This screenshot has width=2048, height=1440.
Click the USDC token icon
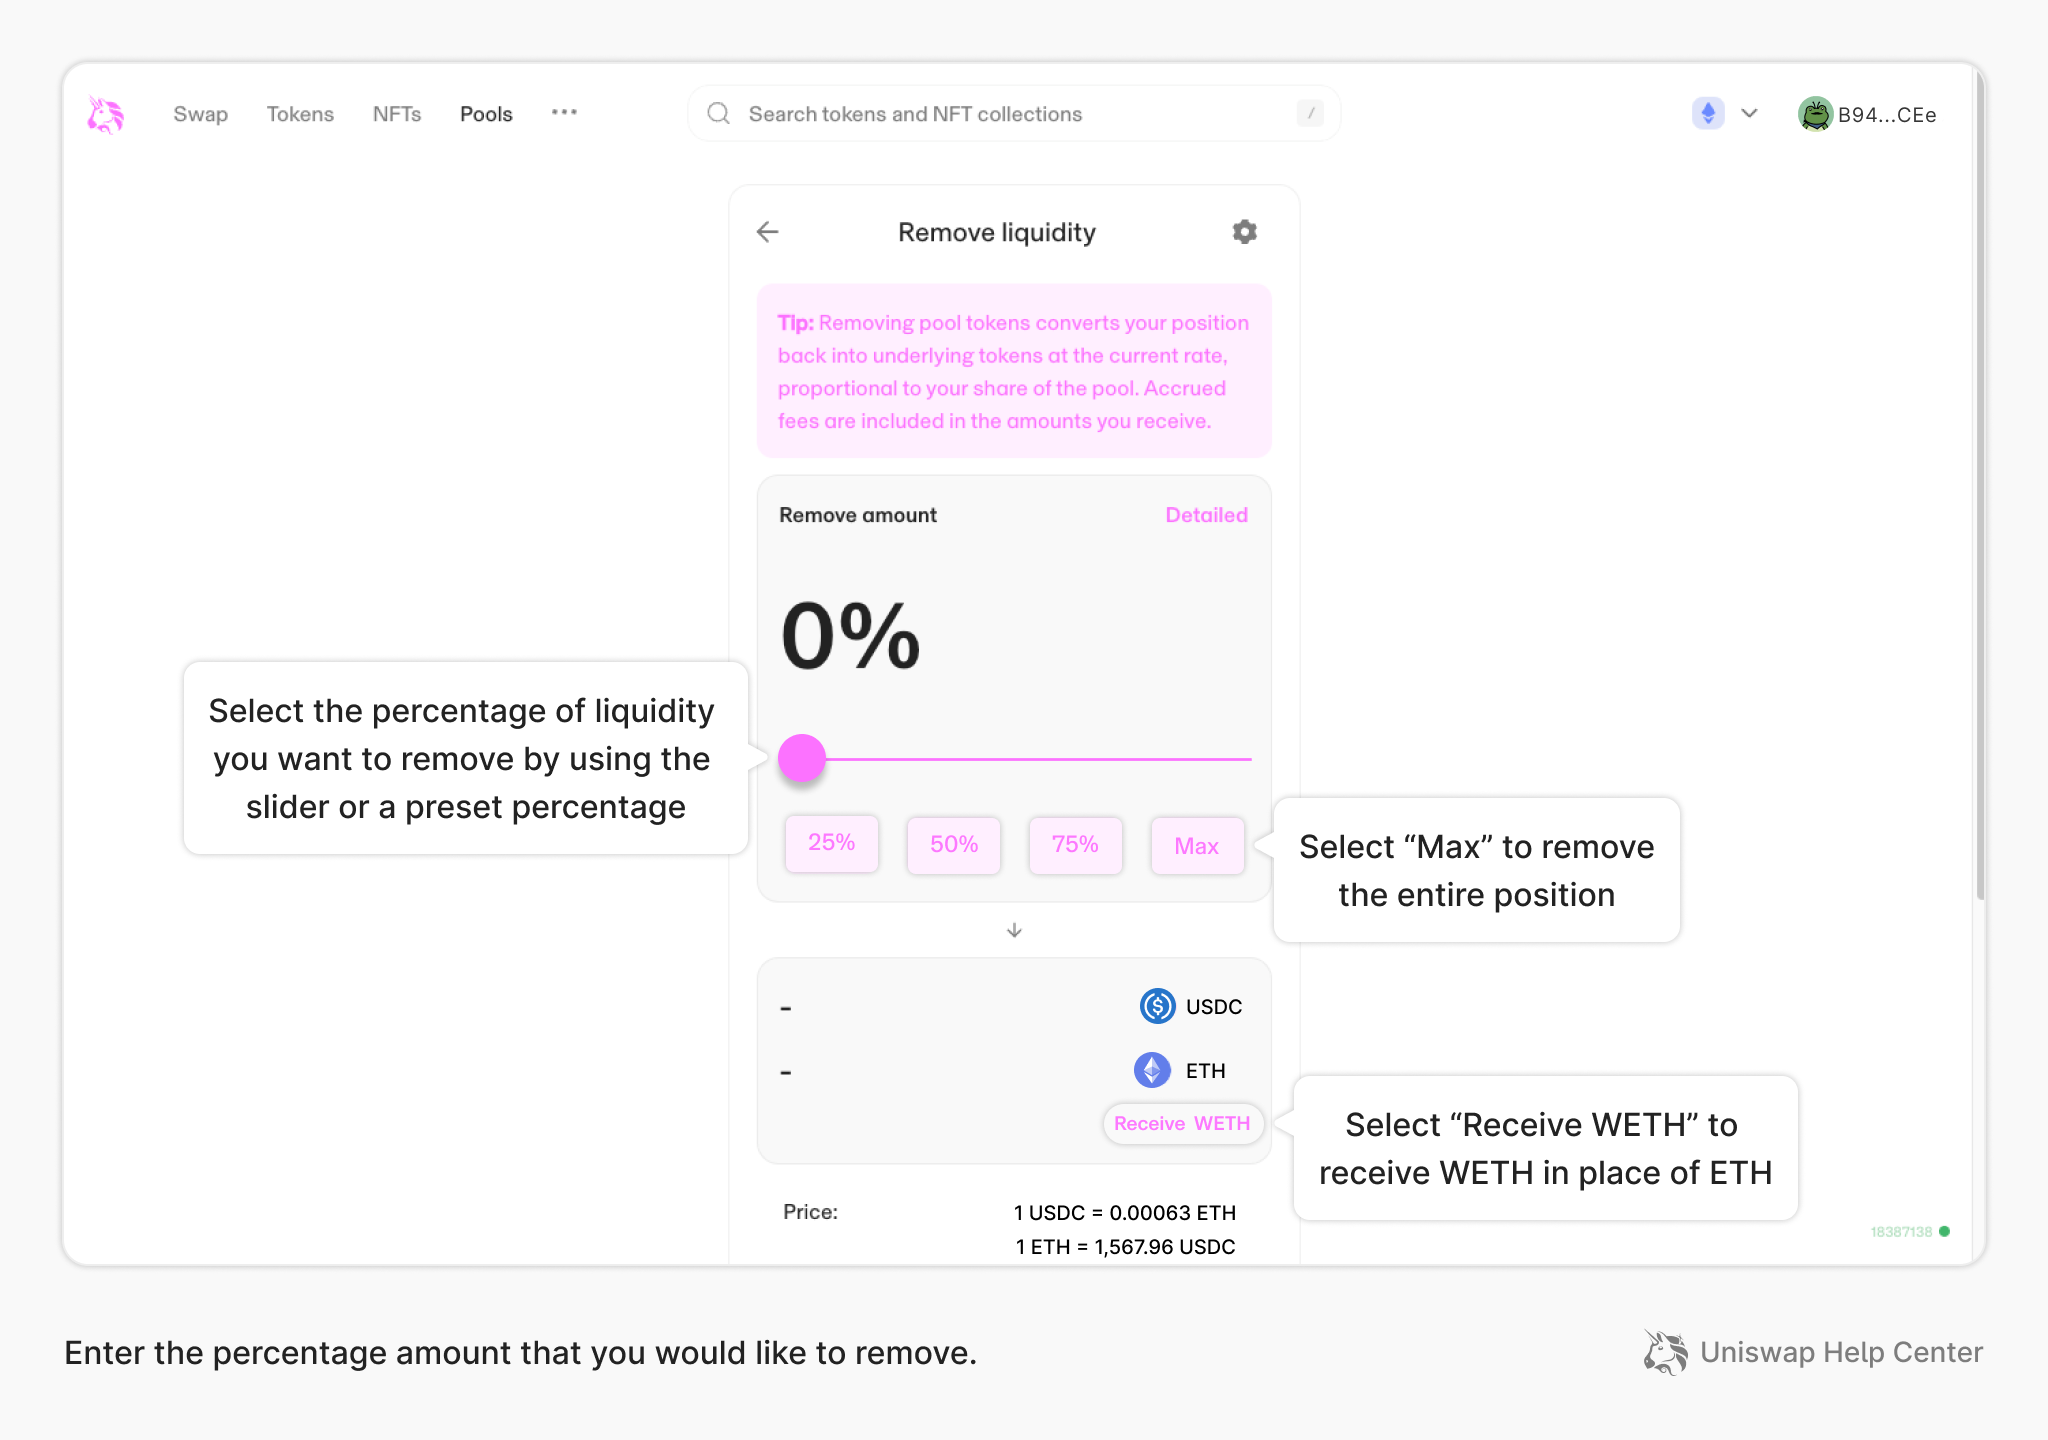[x=1157, y=1006]
